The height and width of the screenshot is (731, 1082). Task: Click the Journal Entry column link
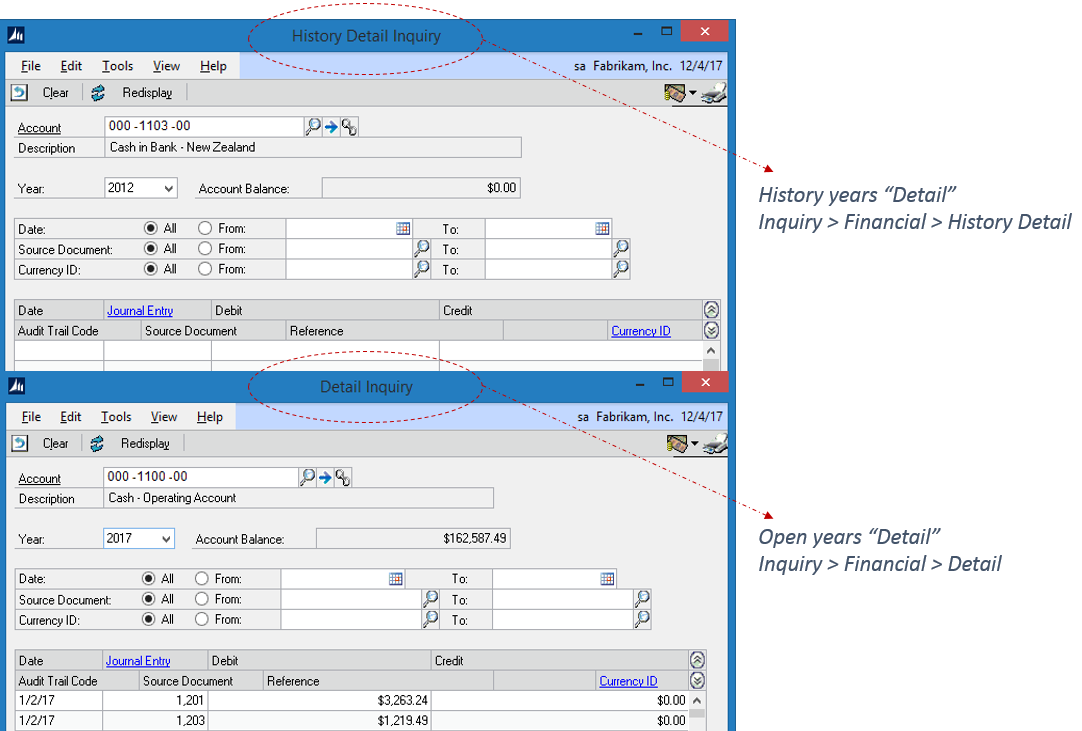[139, 310]
